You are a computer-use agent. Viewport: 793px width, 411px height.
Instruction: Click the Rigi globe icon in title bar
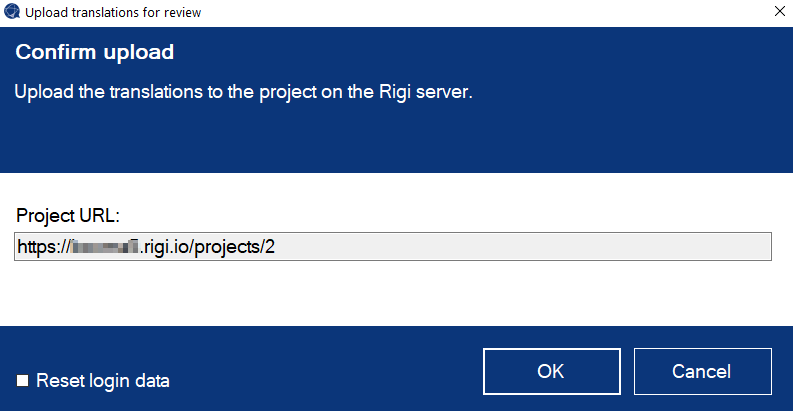pyautogui.click(x=12, y=11)
